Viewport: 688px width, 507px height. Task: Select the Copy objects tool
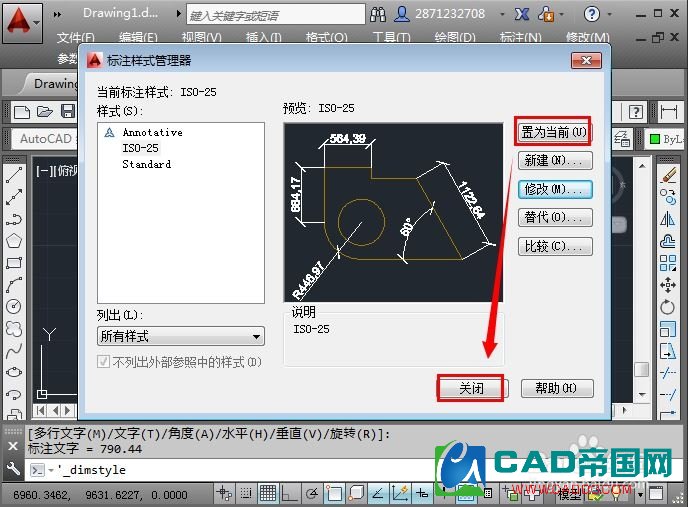[668, 197]
